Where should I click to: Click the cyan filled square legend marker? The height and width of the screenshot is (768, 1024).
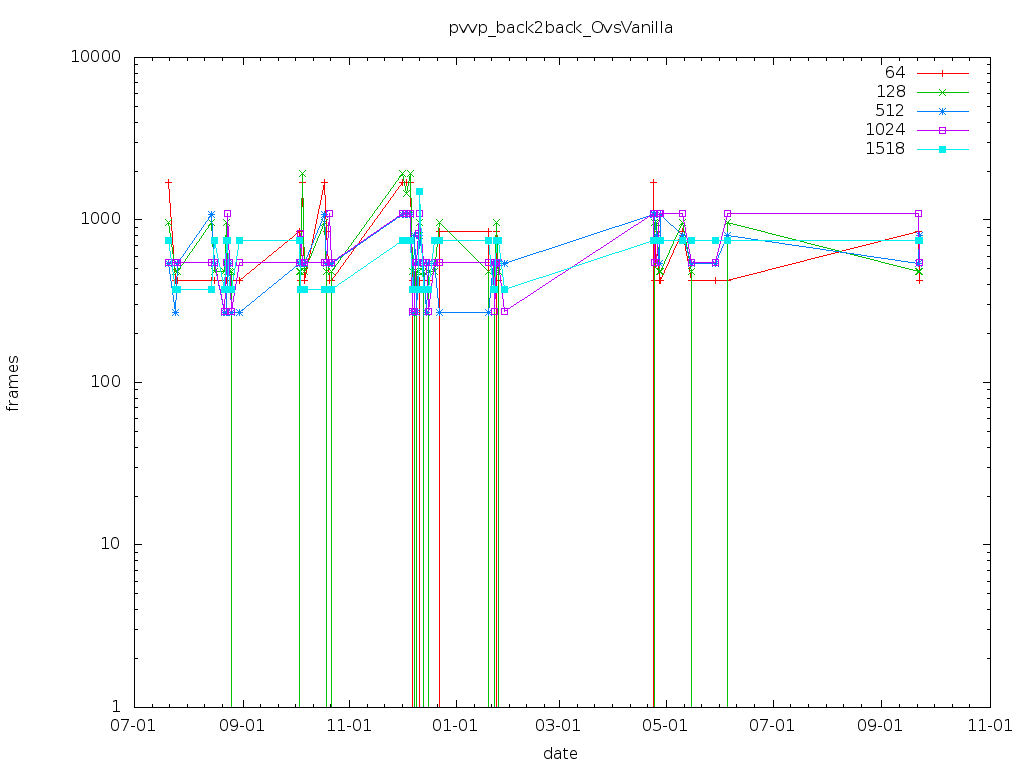942,149
